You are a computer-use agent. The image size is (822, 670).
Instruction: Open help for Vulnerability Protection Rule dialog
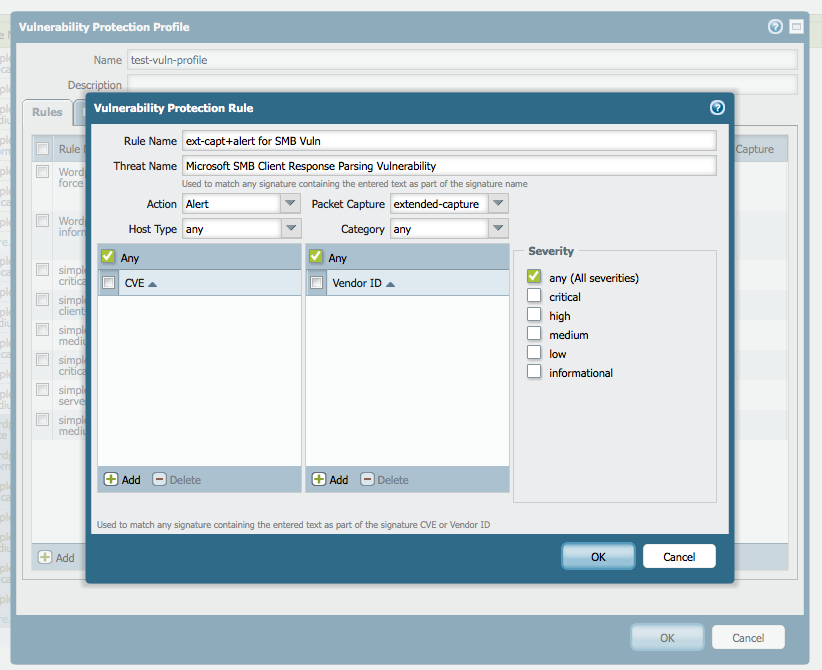pos(717,107)
